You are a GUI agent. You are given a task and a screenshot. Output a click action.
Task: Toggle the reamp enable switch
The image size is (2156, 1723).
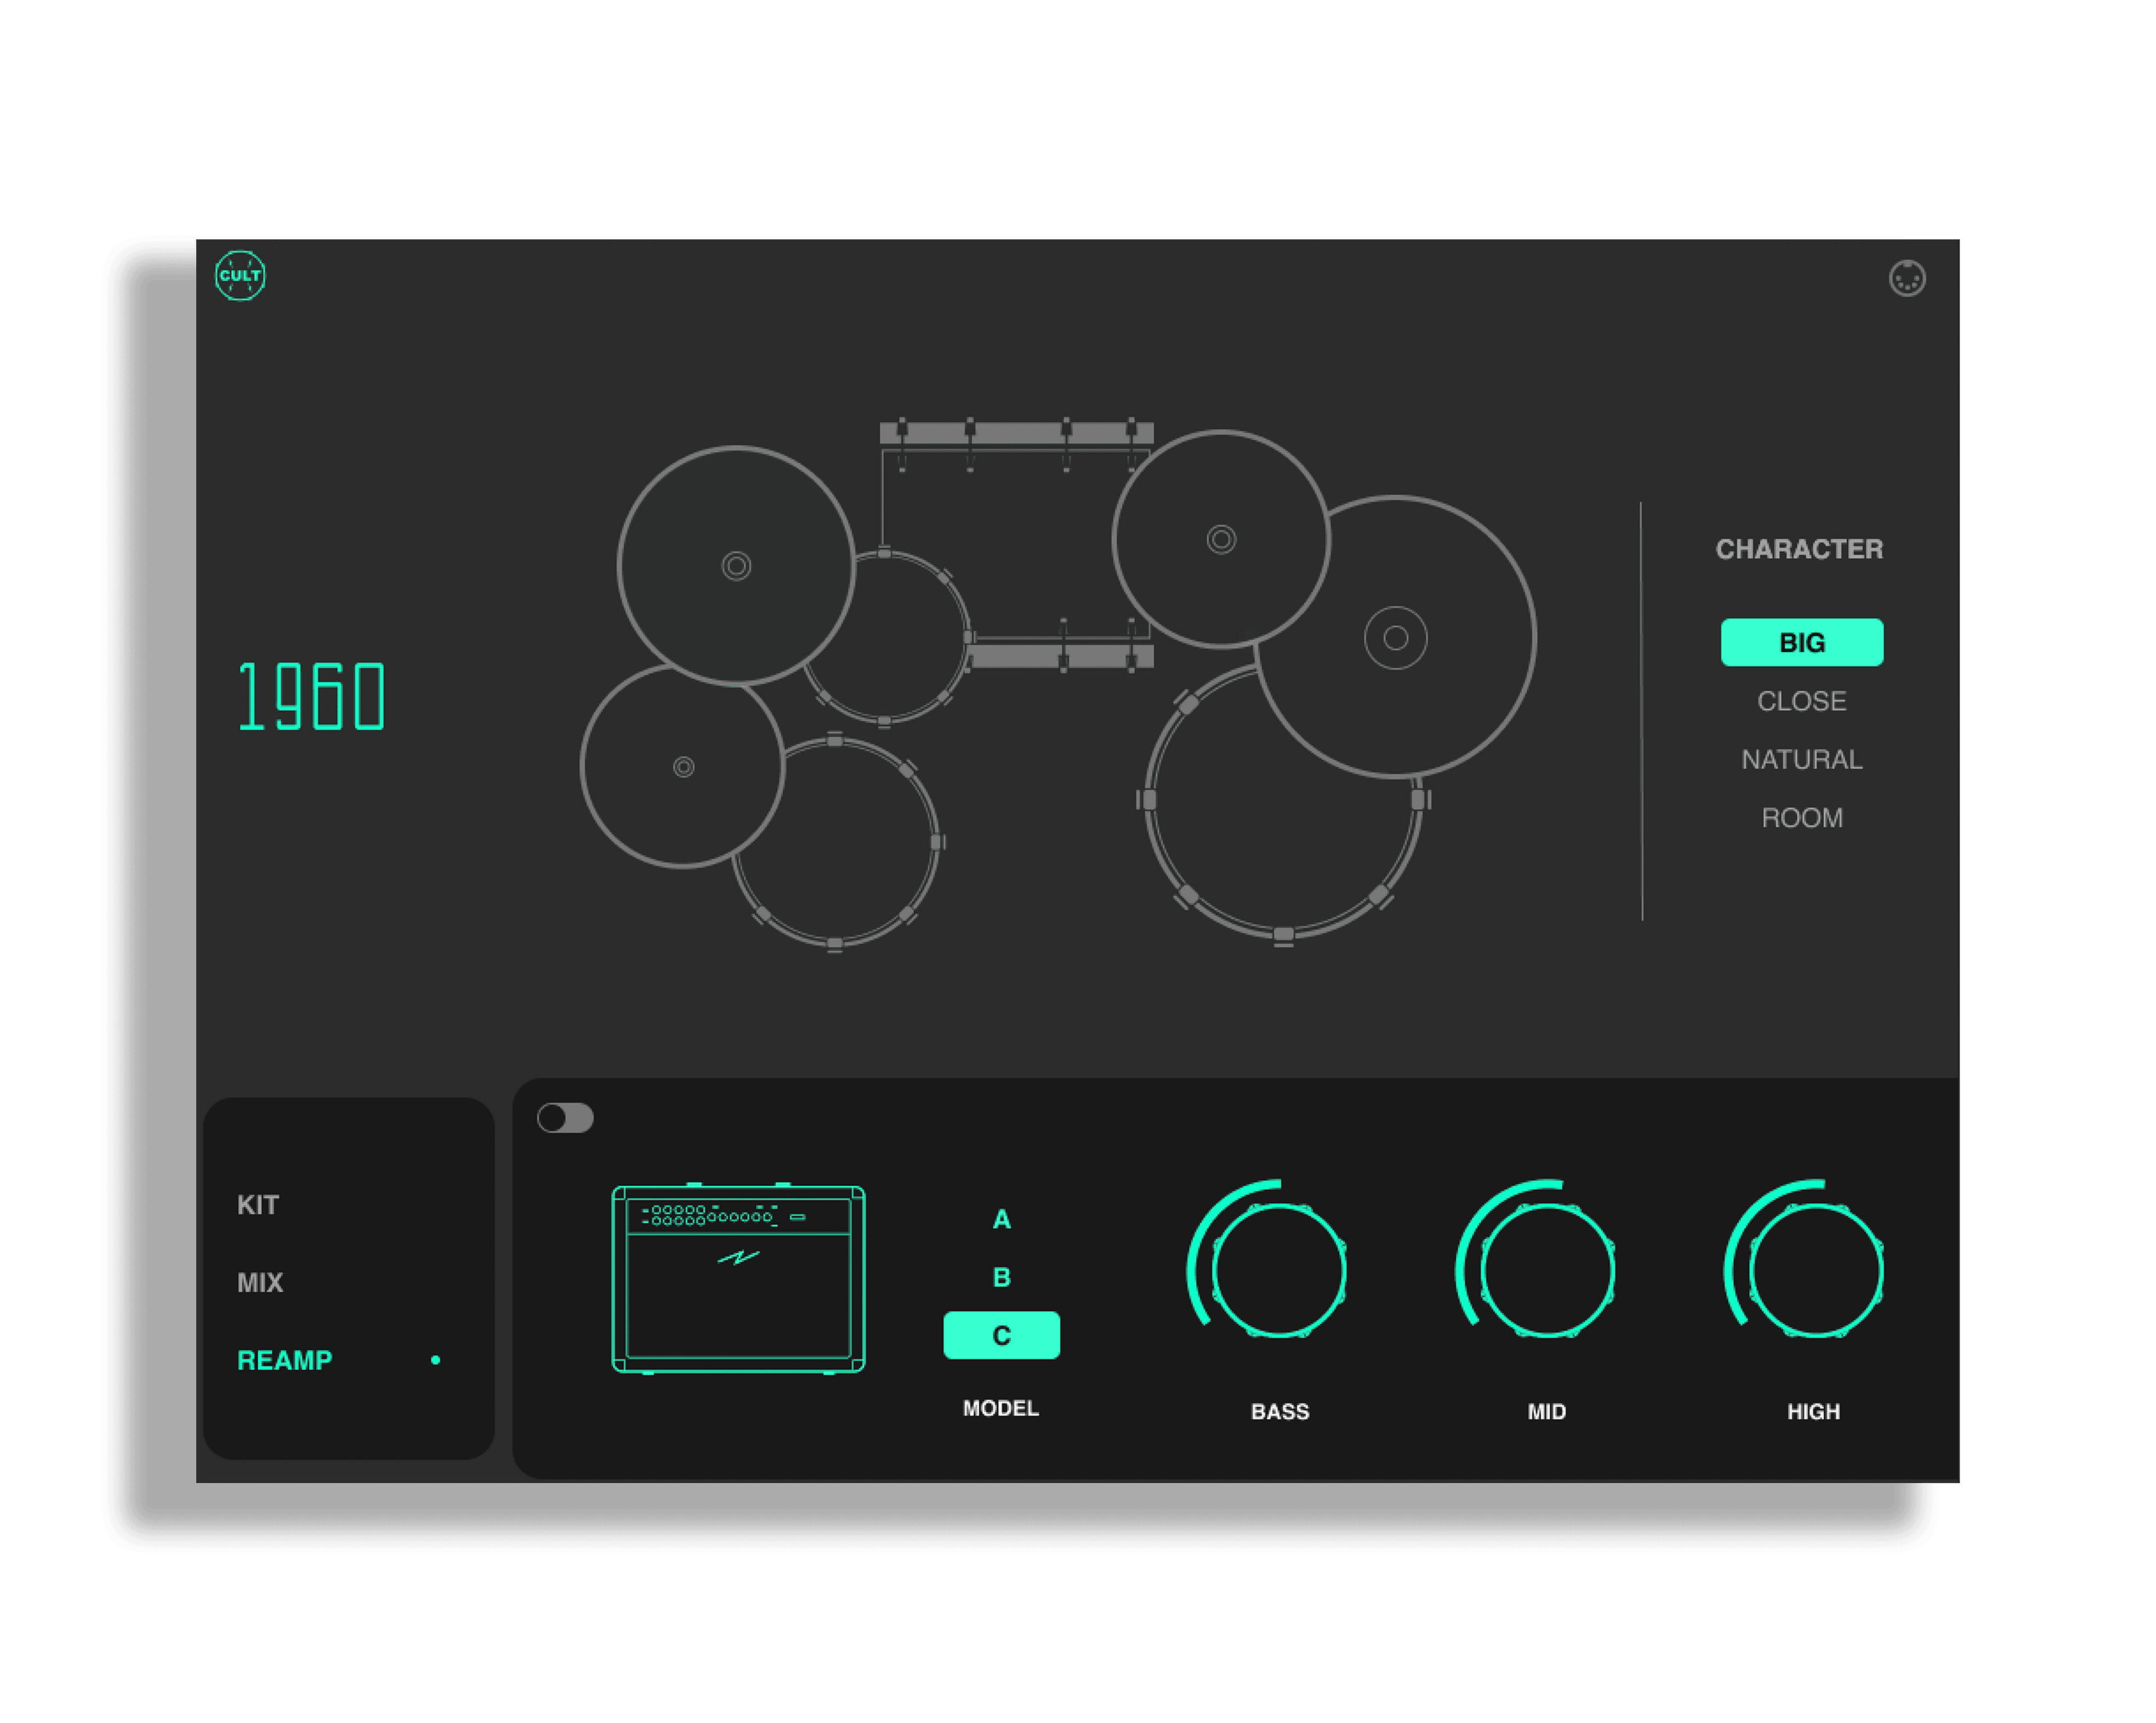pos(565,1118)
